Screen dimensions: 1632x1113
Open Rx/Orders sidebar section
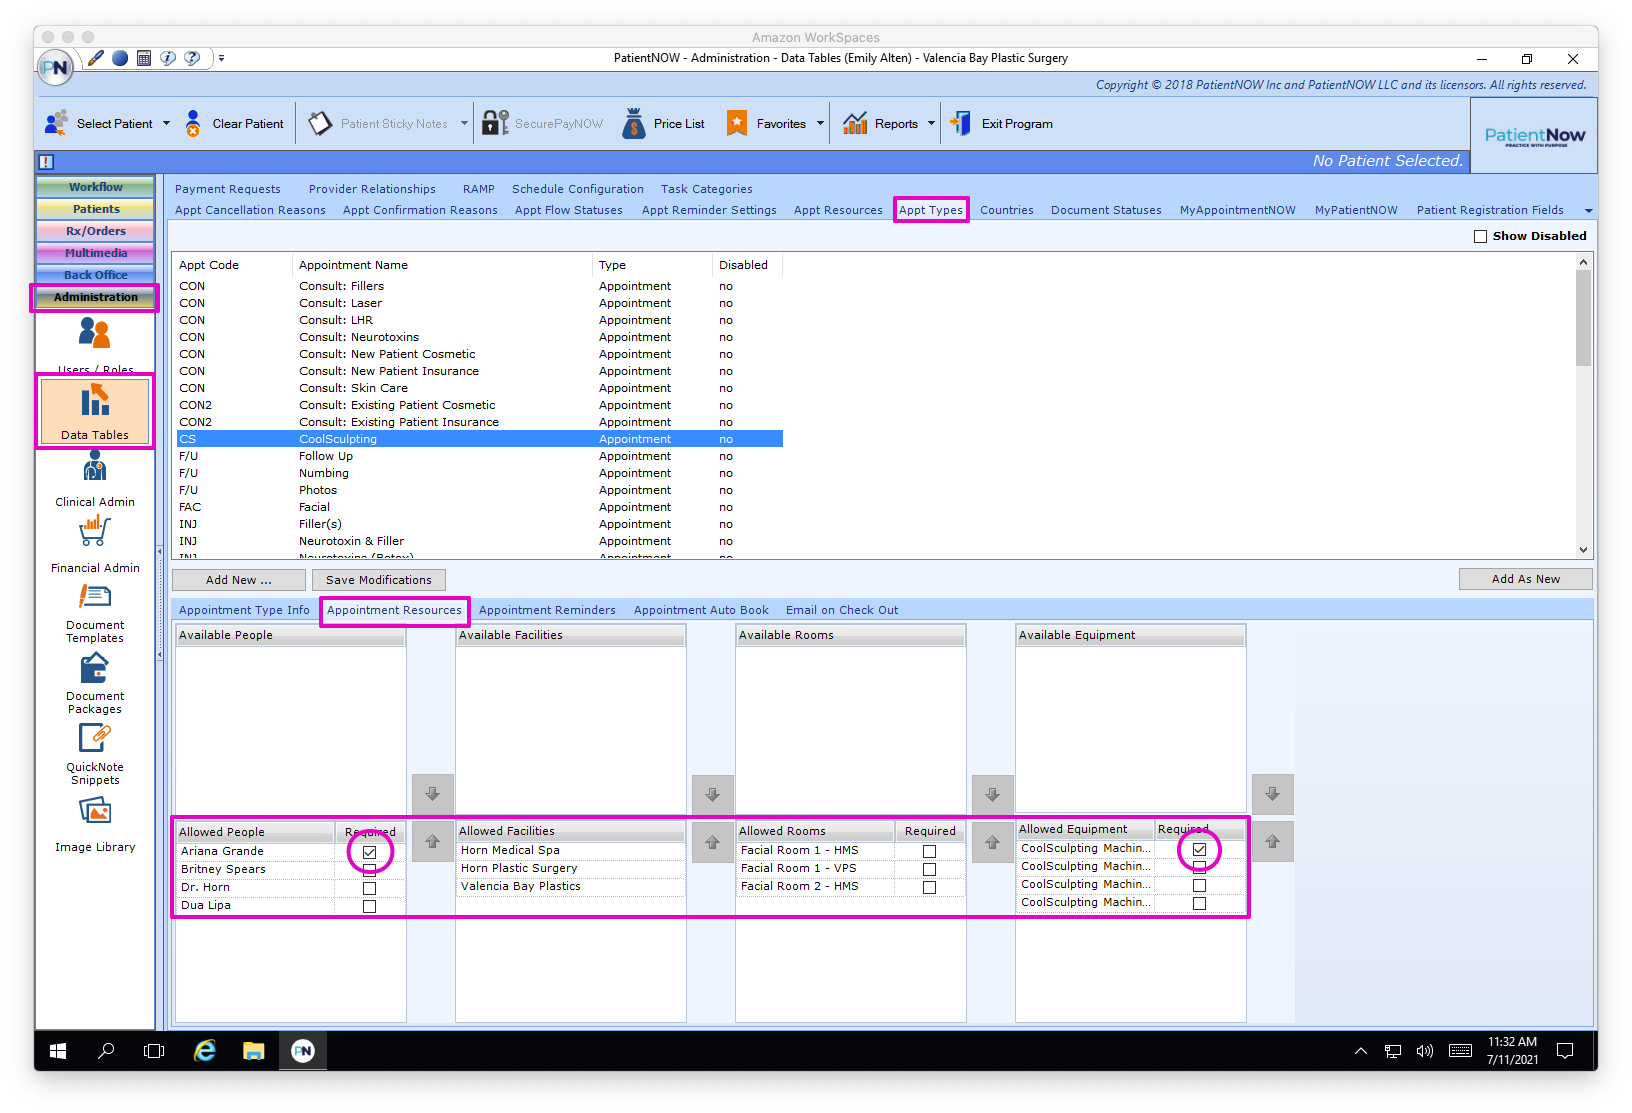(x=96, y=231)
